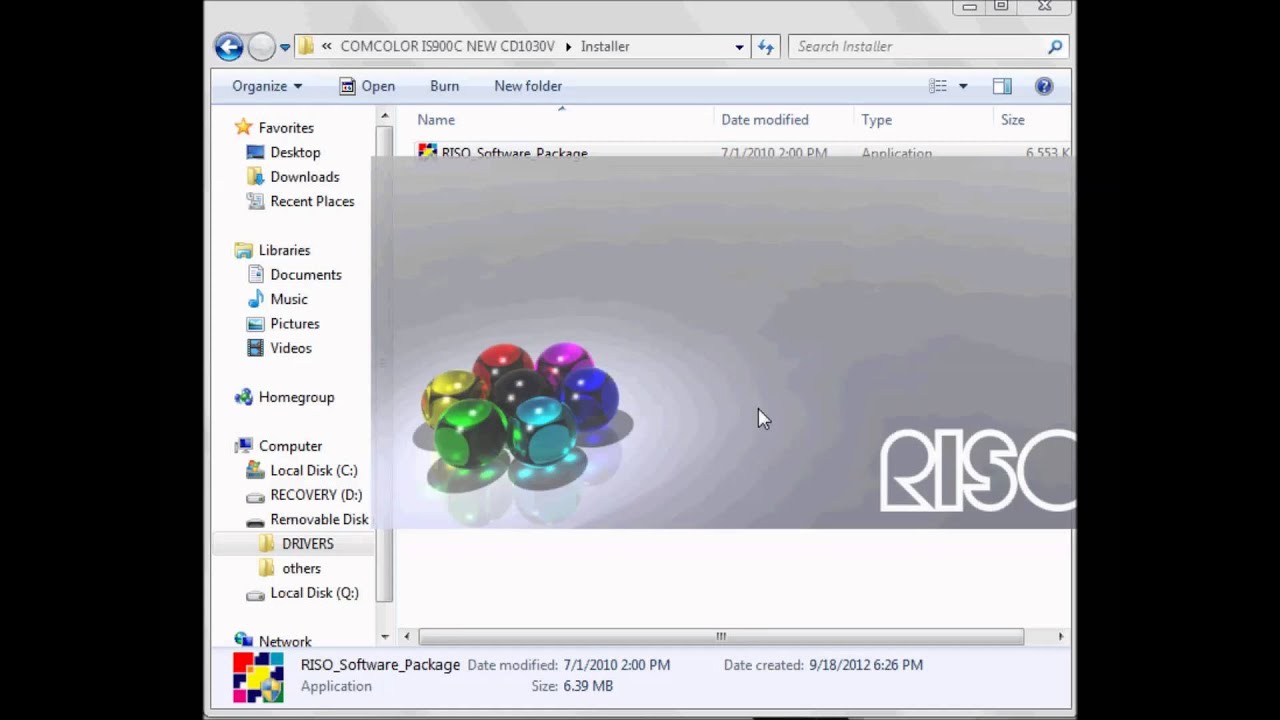Toggle the preview pane button
1280x720 pixels.
[x=1002, y=86]
